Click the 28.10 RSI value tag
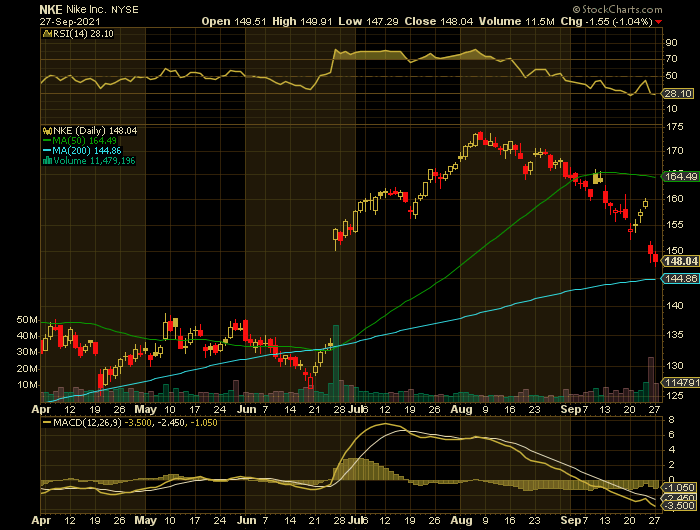The height and width of the screenshot is (530, 700). [677, 93]
